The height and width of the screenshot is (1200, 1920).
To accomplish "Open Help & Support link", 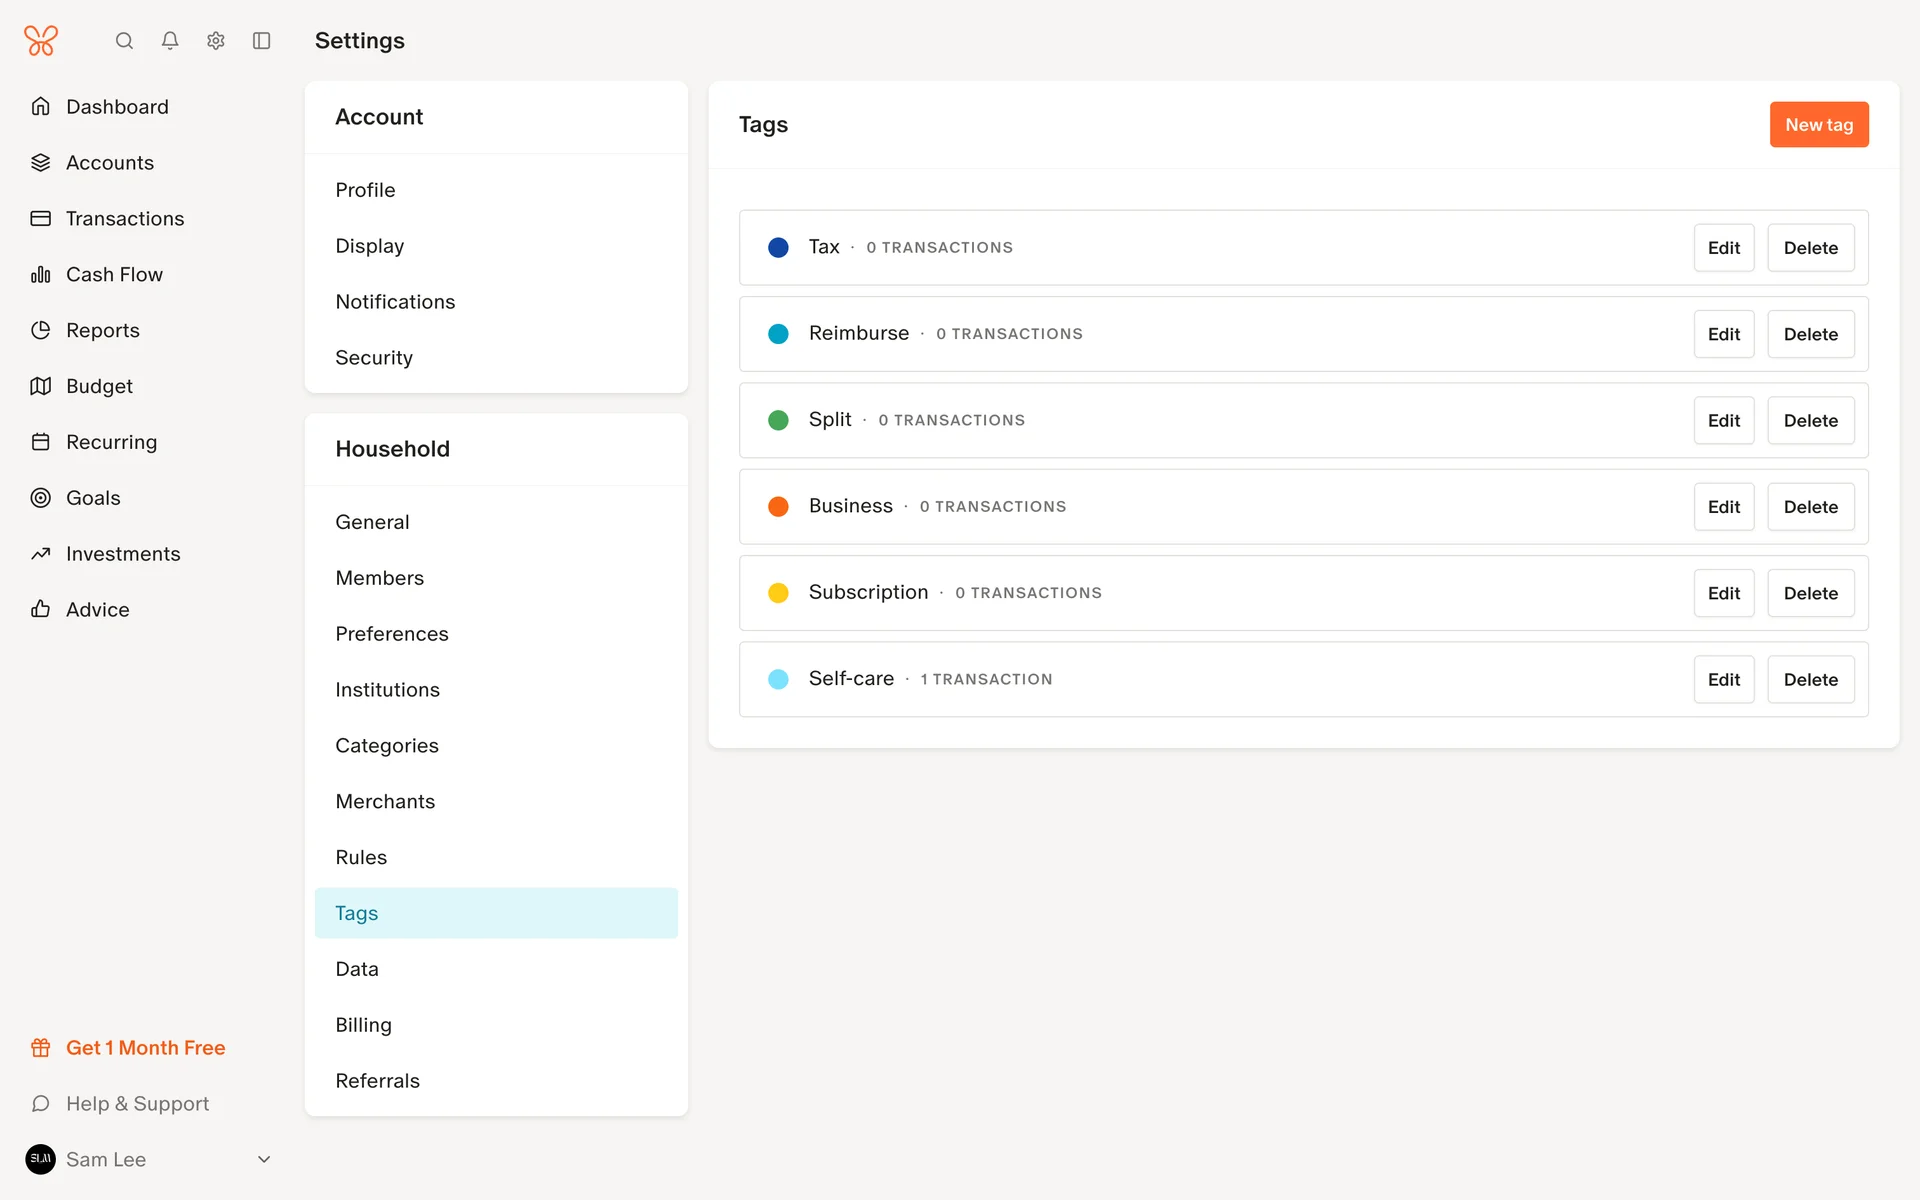I will [x=137, y=1104].
